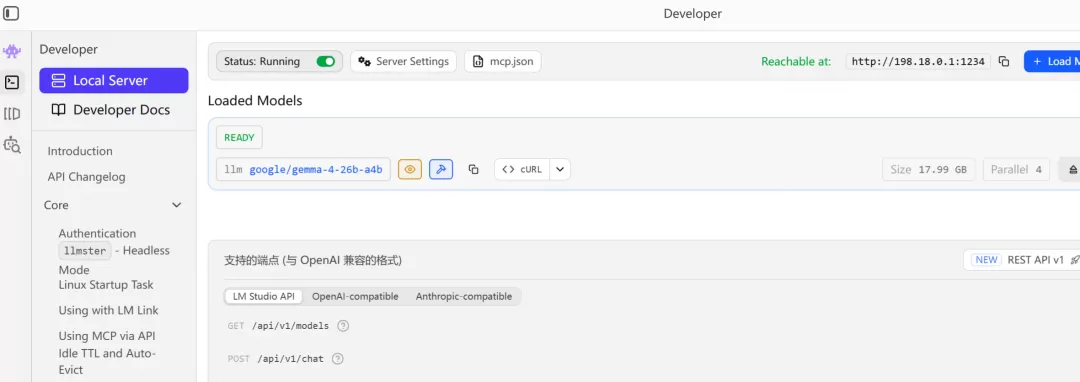1080x382 pixels.
Task: Open the Introduction docs page
Action: pyautogui.click(x=80, y=151)
